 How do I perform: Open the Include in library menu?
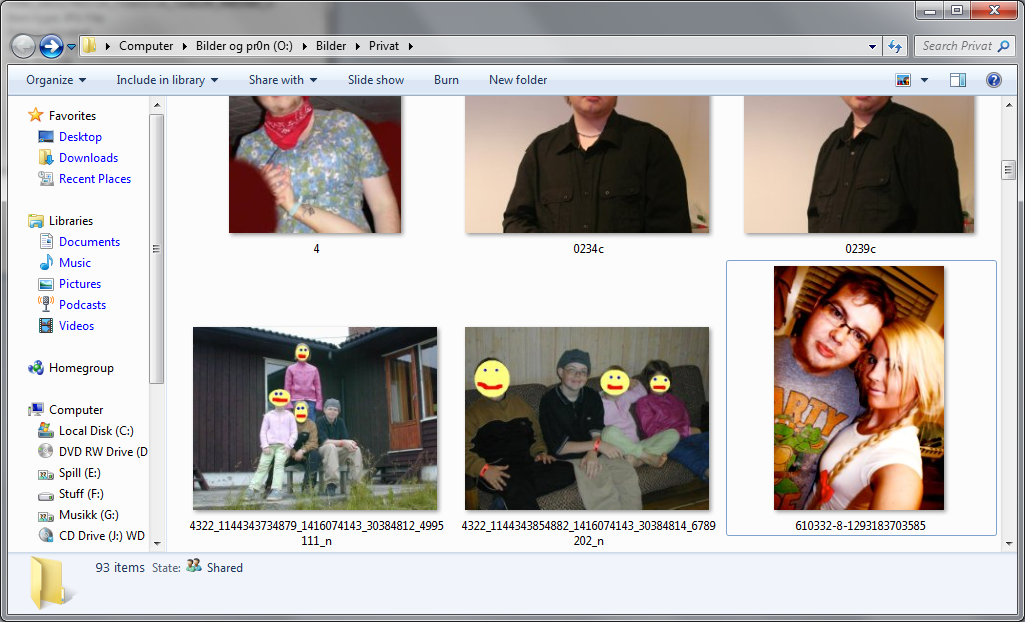[167, 80]
